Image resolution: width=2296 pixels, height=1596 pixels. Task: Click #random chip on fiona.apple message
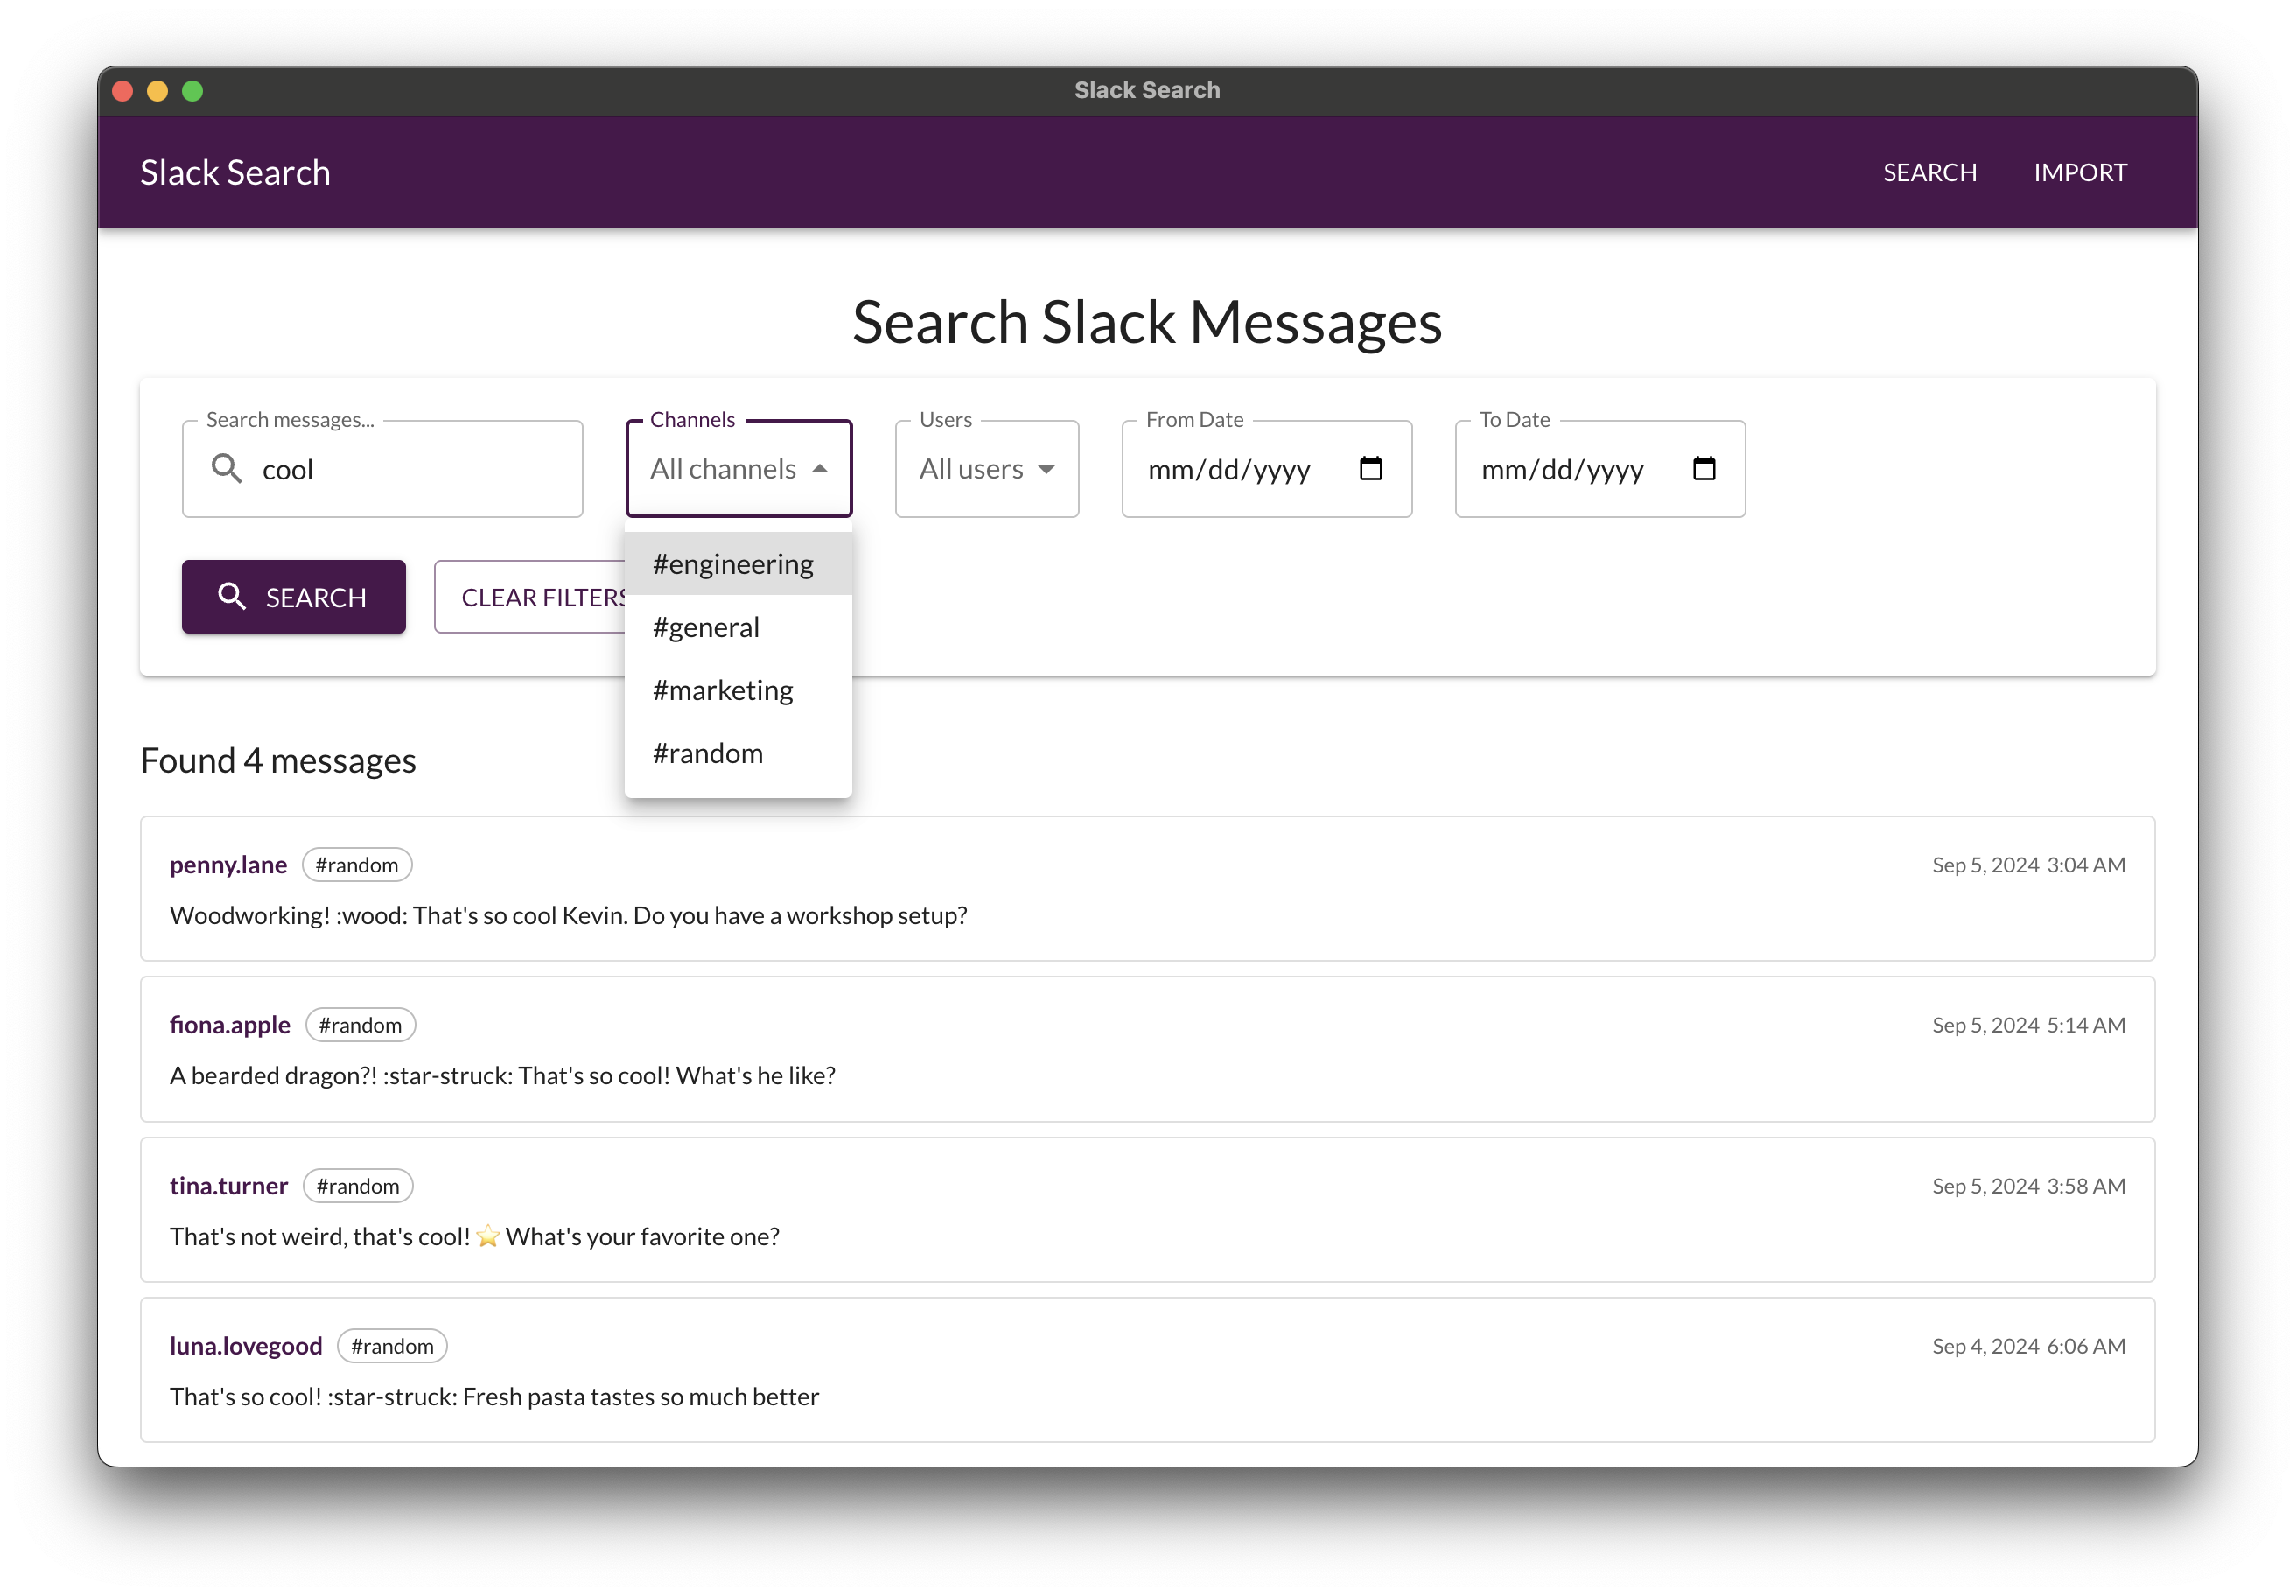click(360, 1025)
